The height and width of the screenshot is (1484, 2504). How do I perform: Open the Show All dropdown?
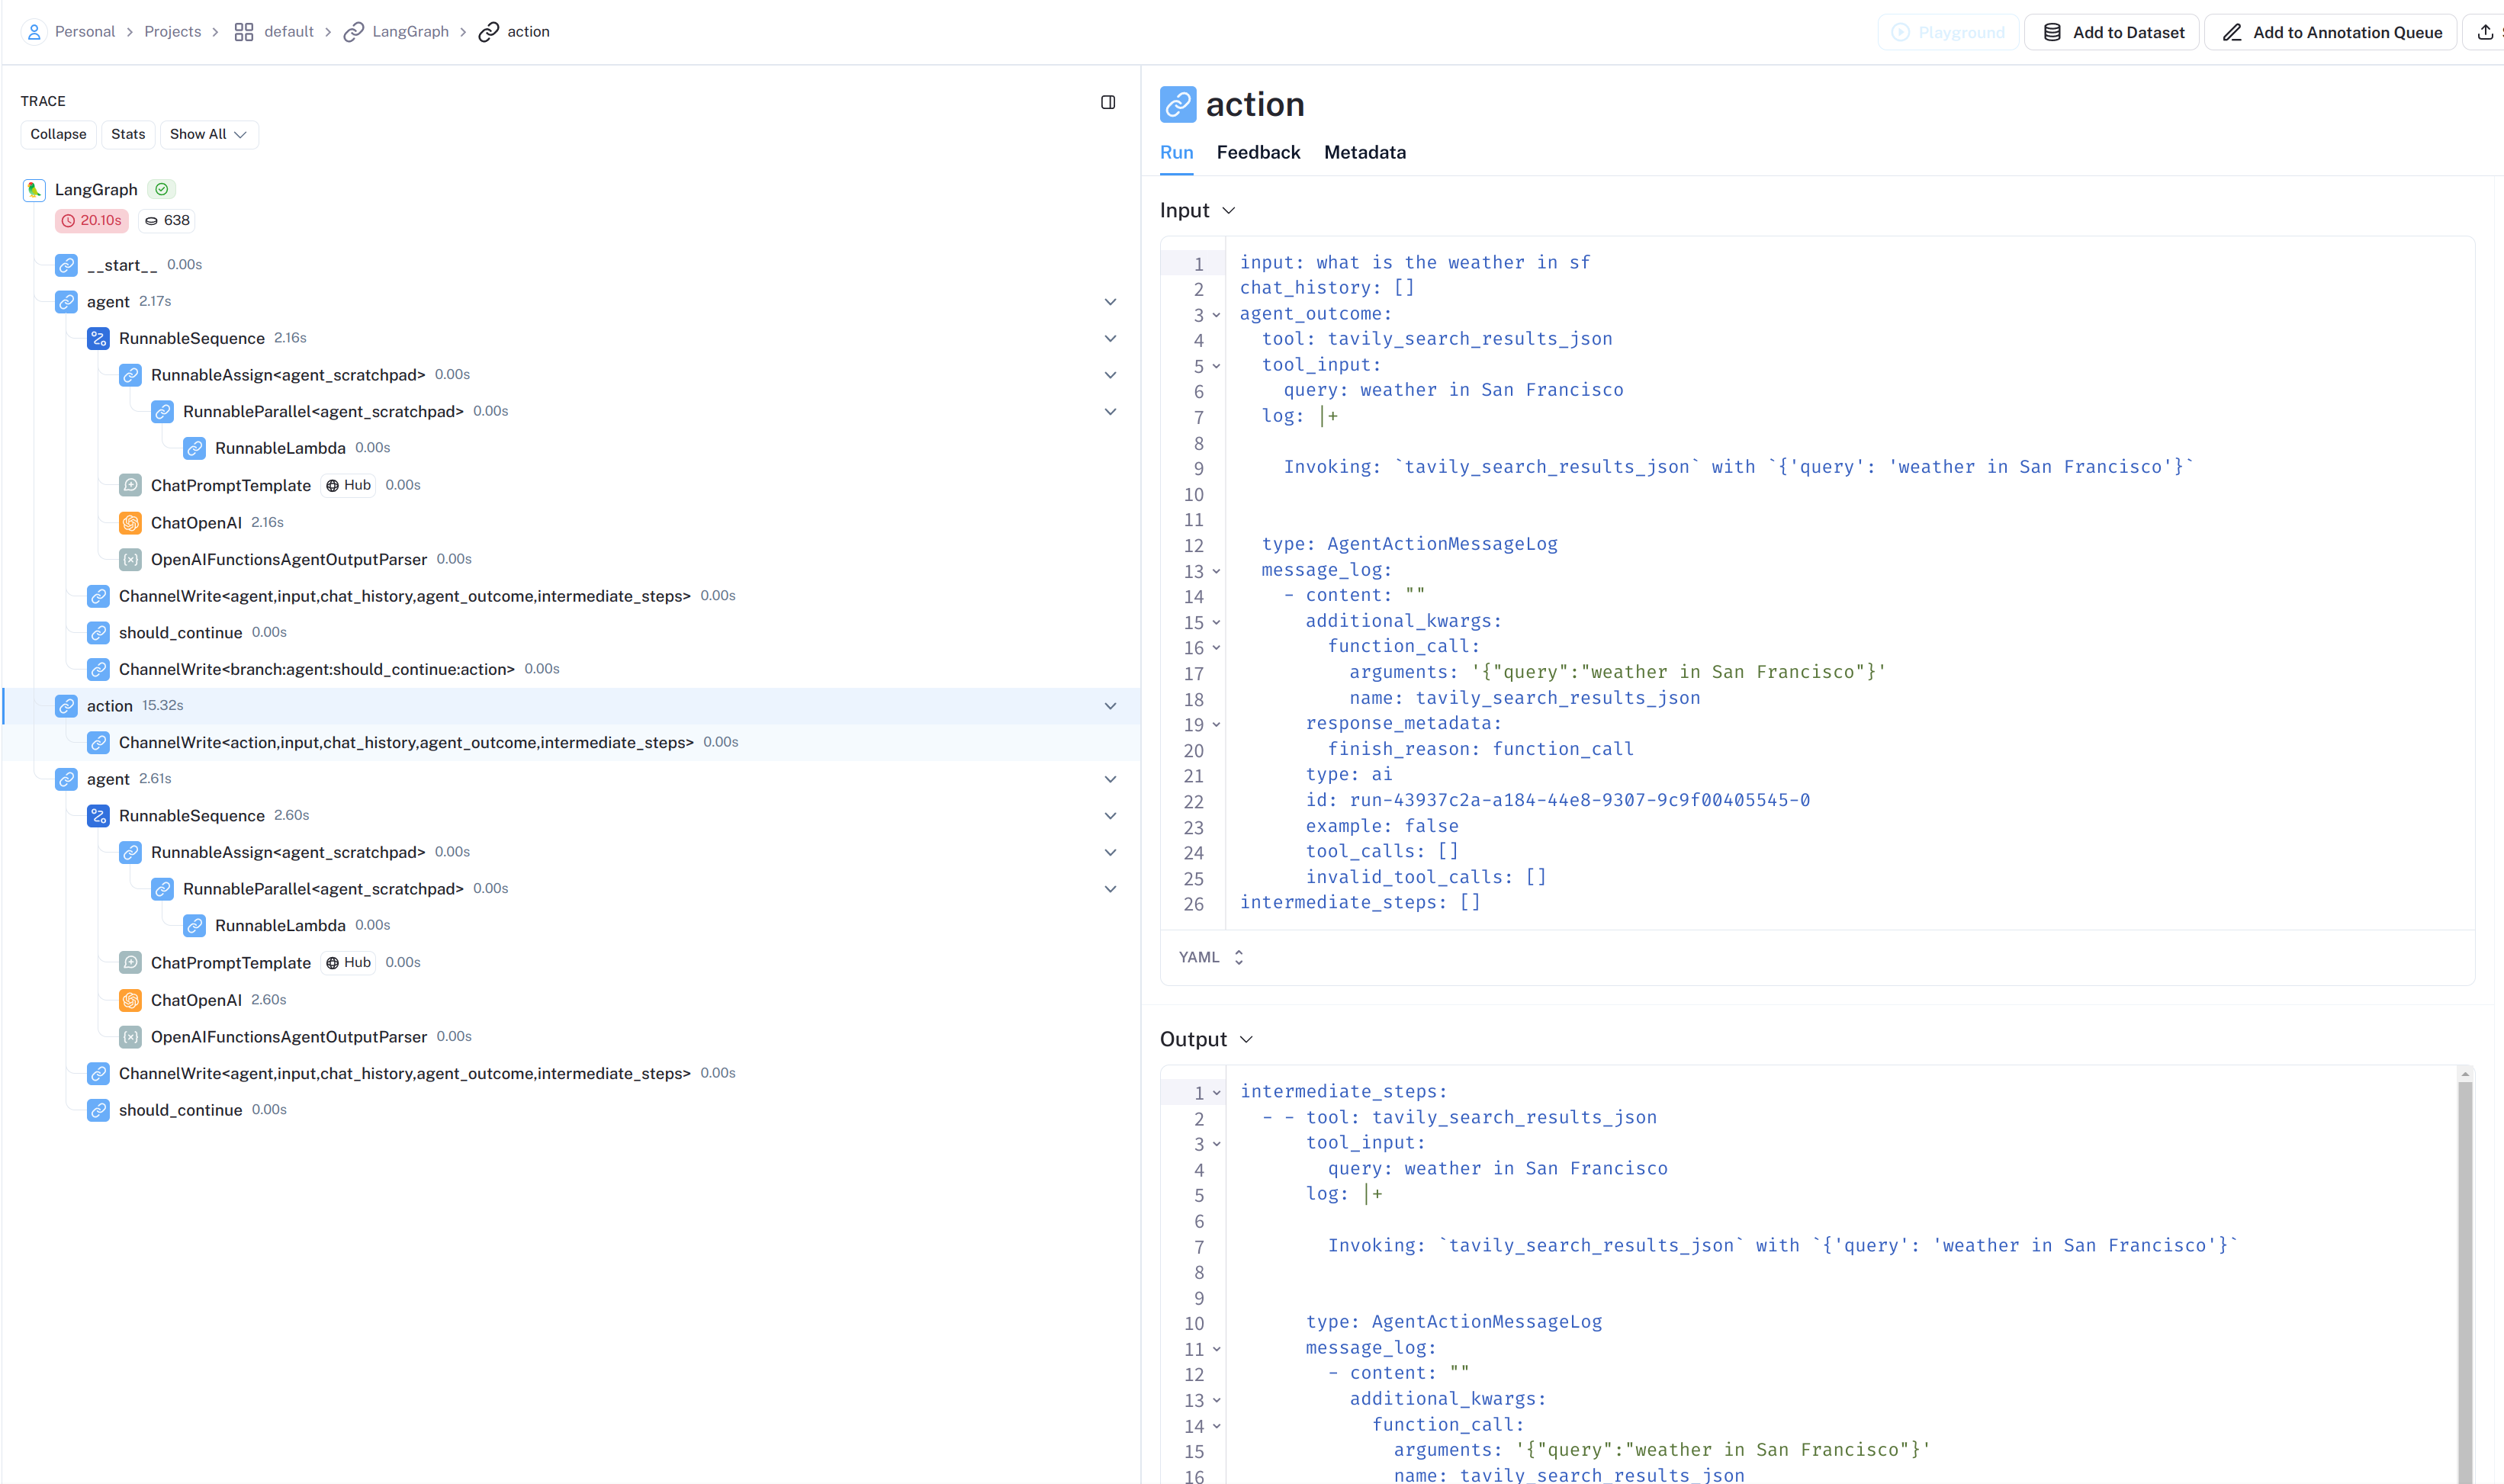[x=208, y=135]
